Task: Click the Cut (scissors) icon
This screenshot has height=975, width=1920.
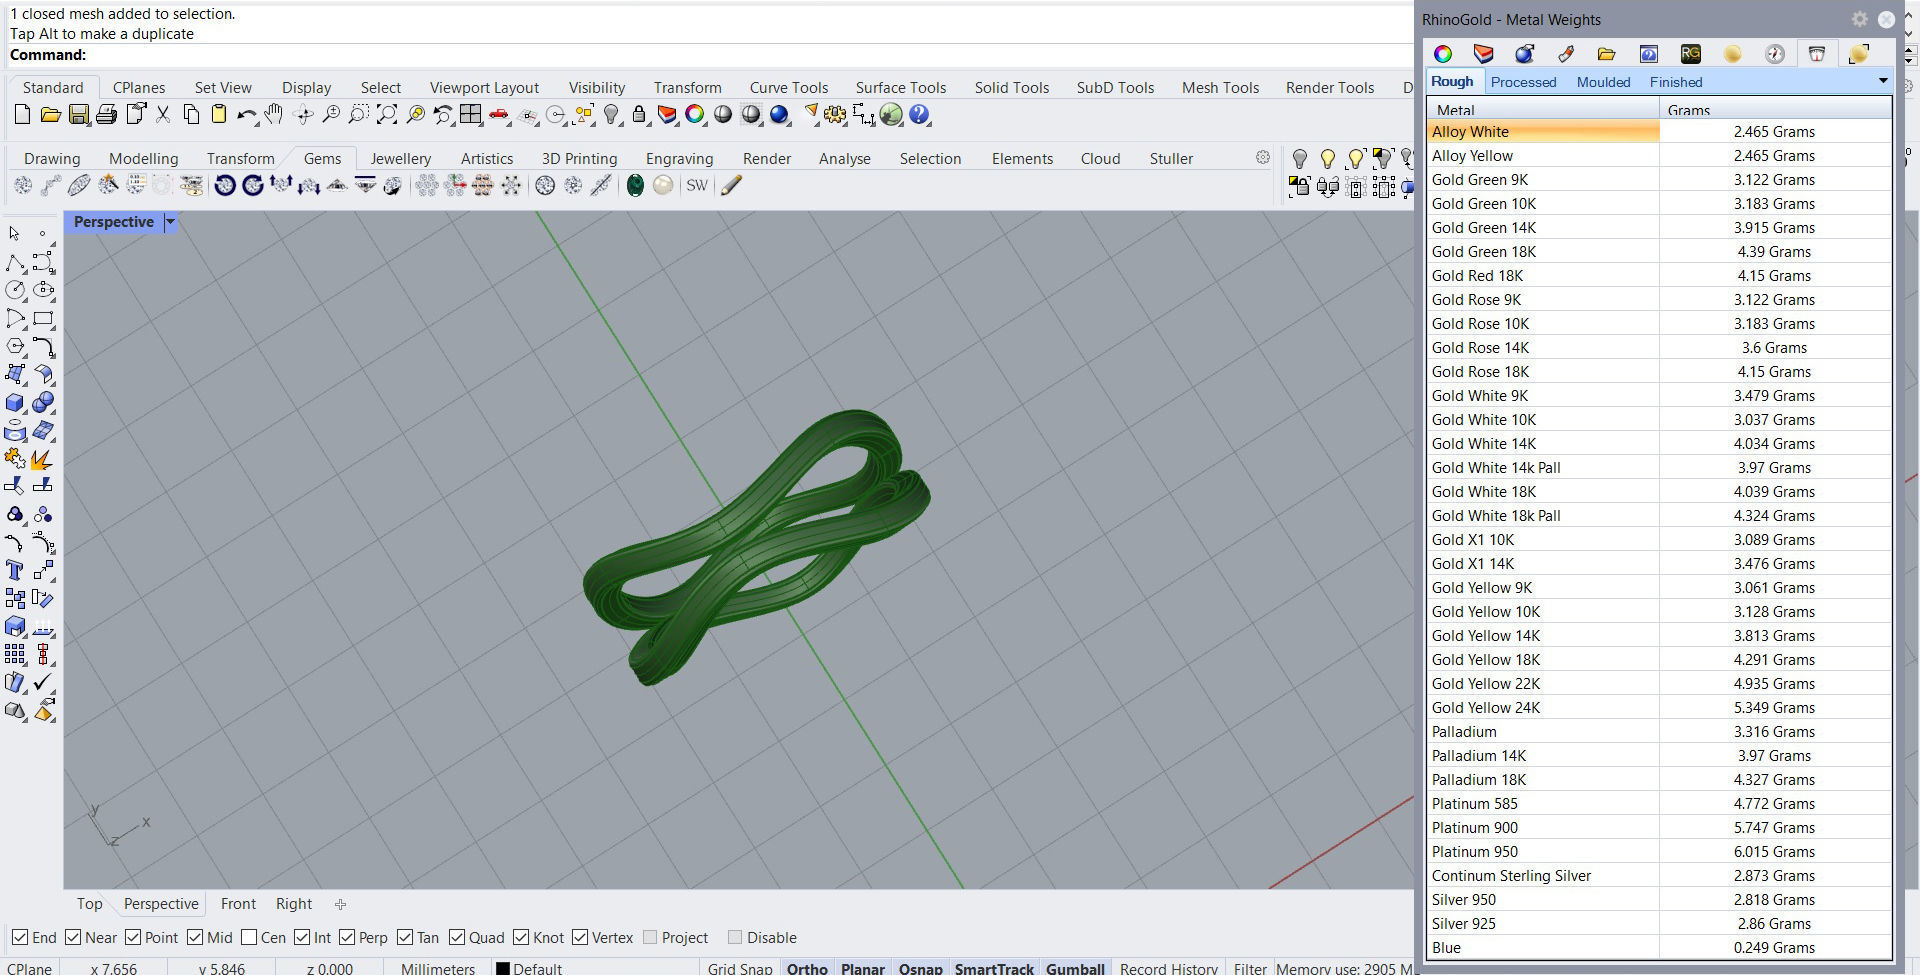Action: click(x=162, y=115)
